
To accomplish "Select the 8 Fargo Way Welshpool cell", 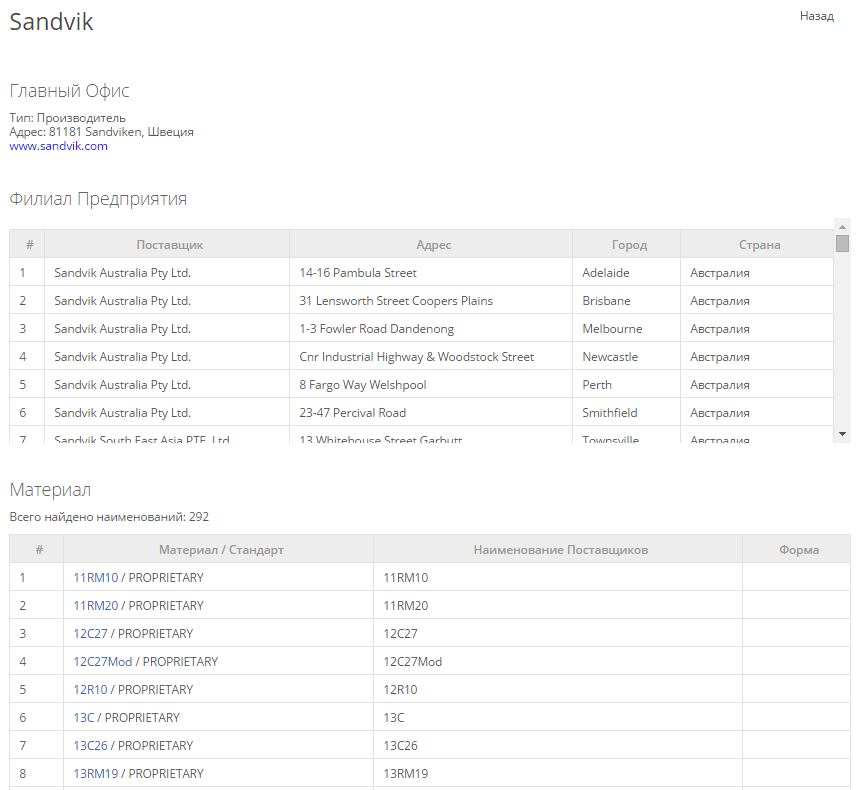I will 431,384.
